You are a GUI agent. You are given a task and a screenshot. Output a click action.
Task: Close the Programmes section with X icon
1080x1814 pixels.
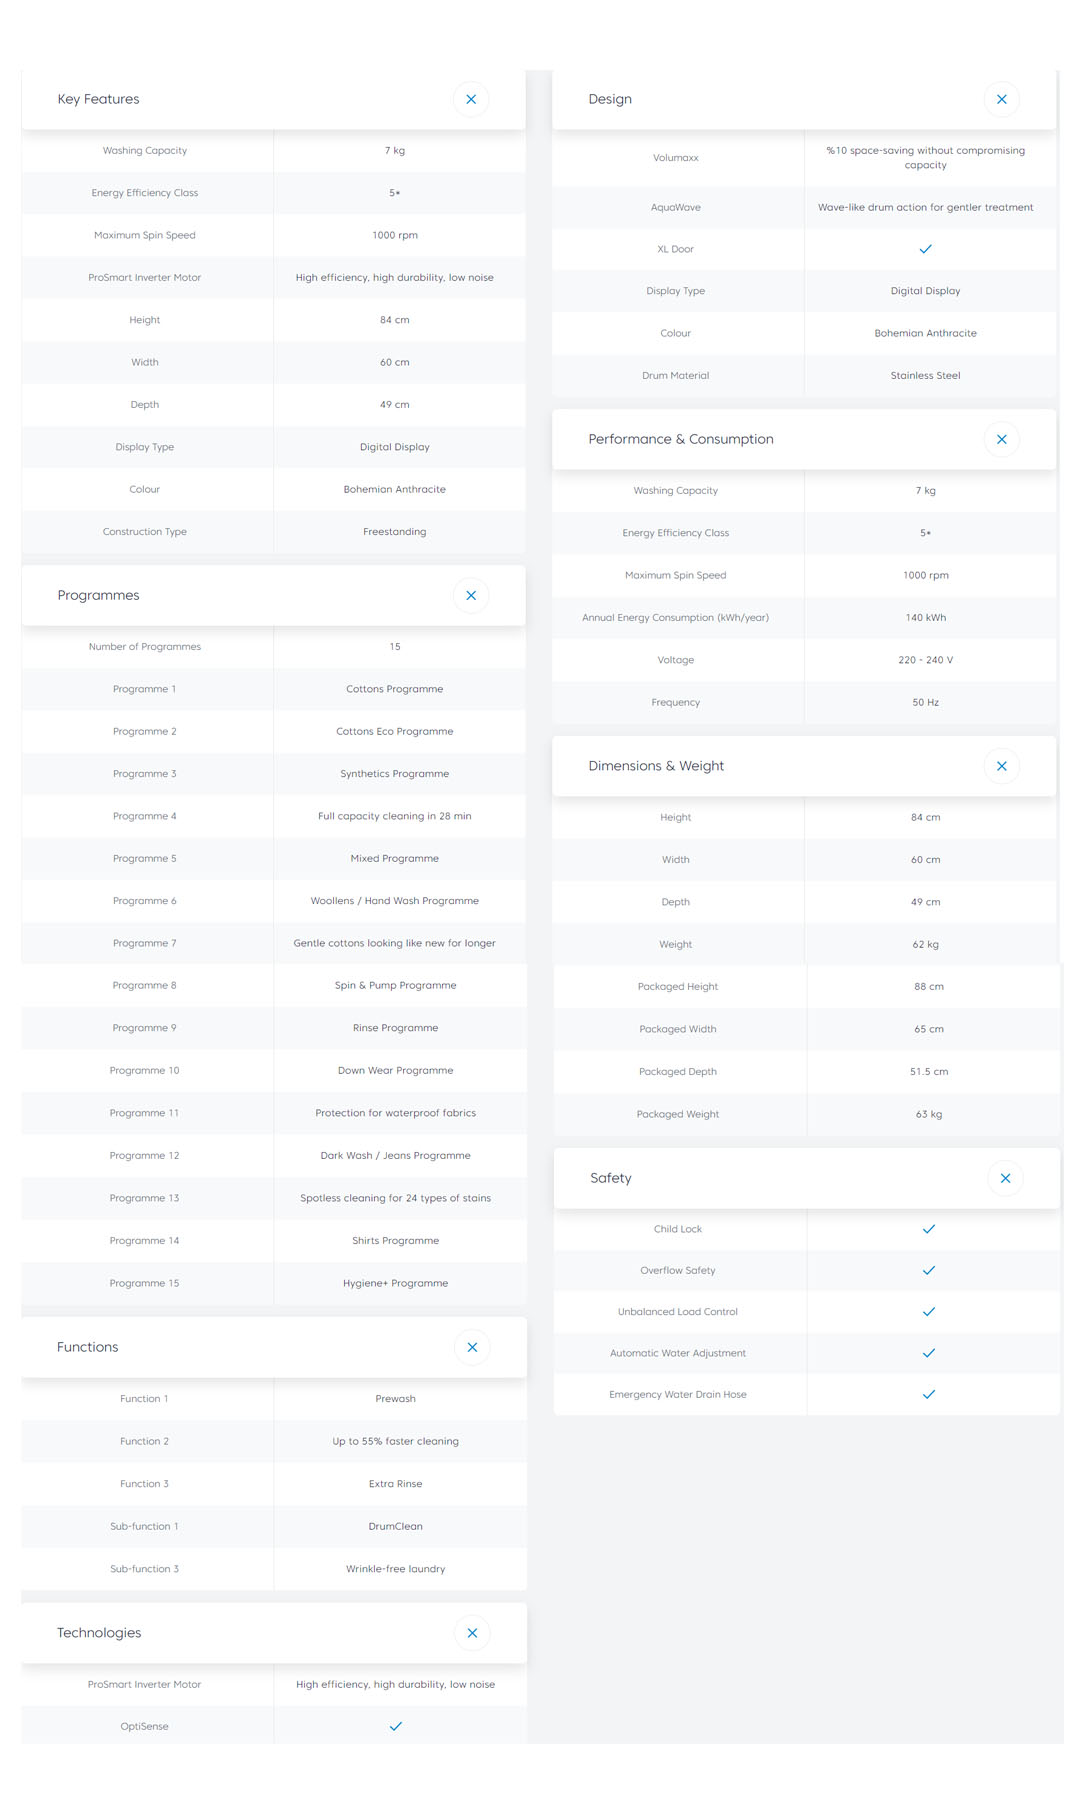click(x=471, y=595)
